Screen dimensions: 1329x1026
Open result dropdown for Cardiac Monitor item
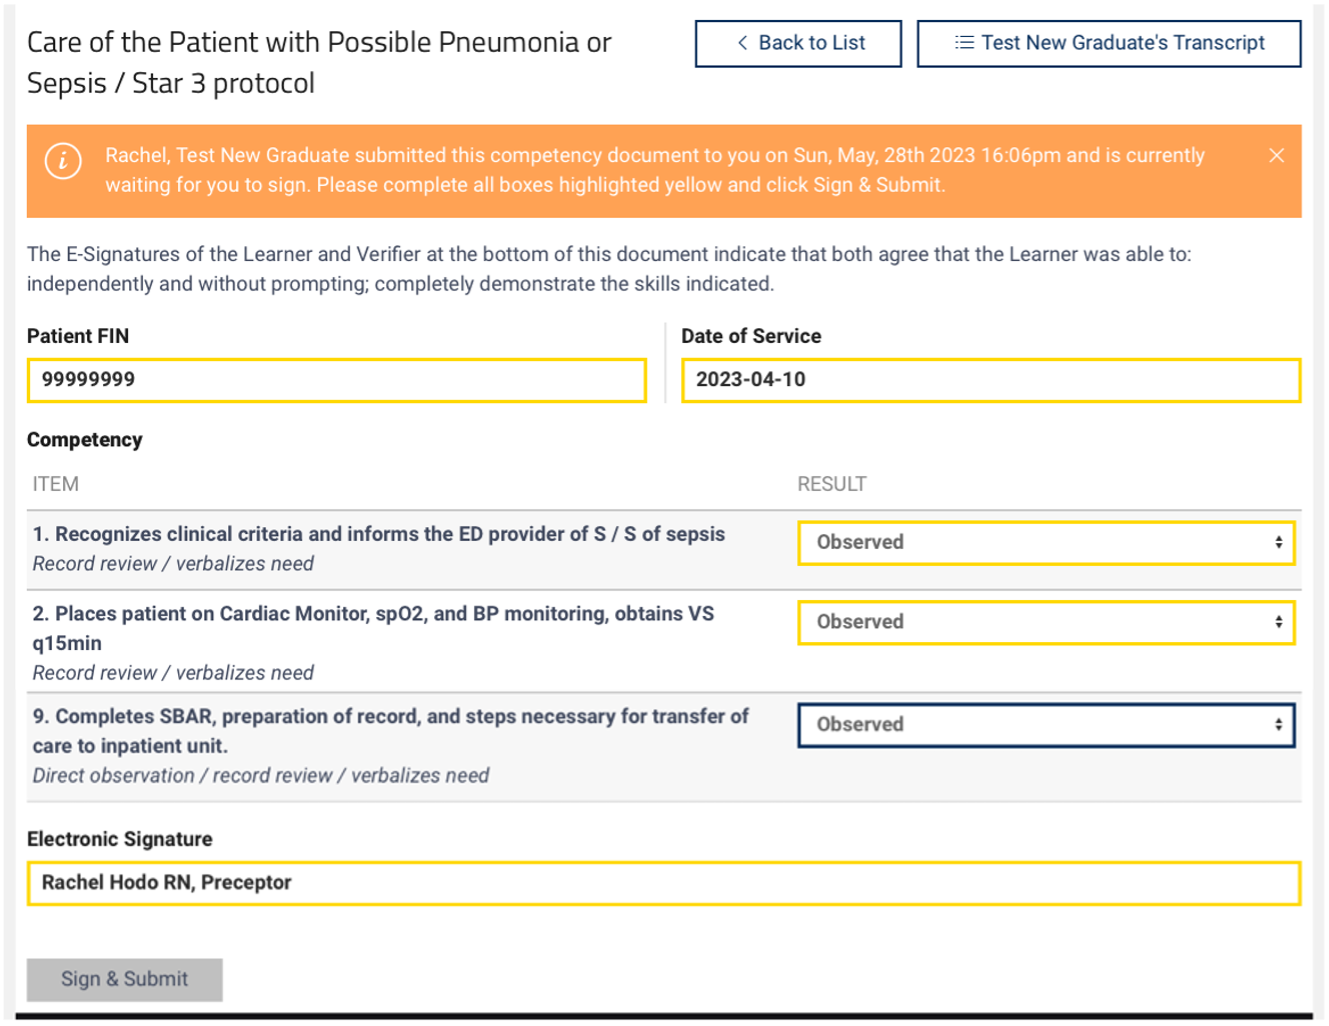pos(1046,622)
